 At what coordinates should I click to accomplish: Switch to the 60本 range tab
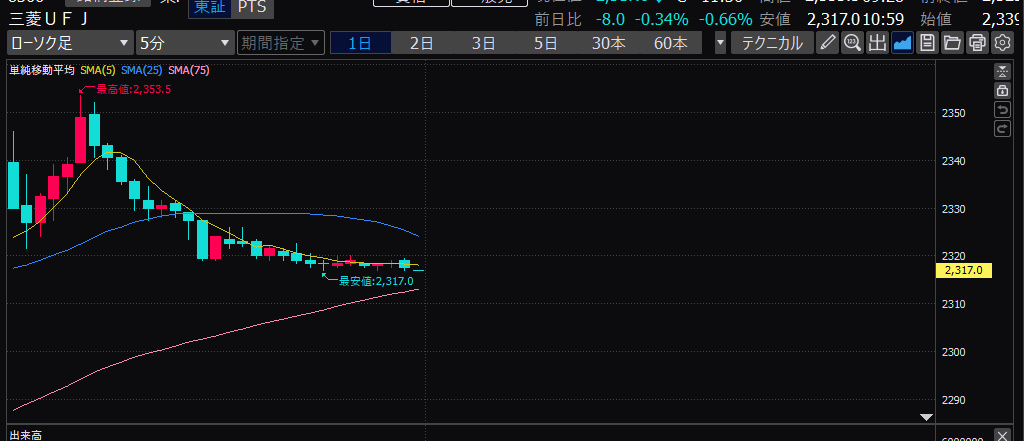670,43
